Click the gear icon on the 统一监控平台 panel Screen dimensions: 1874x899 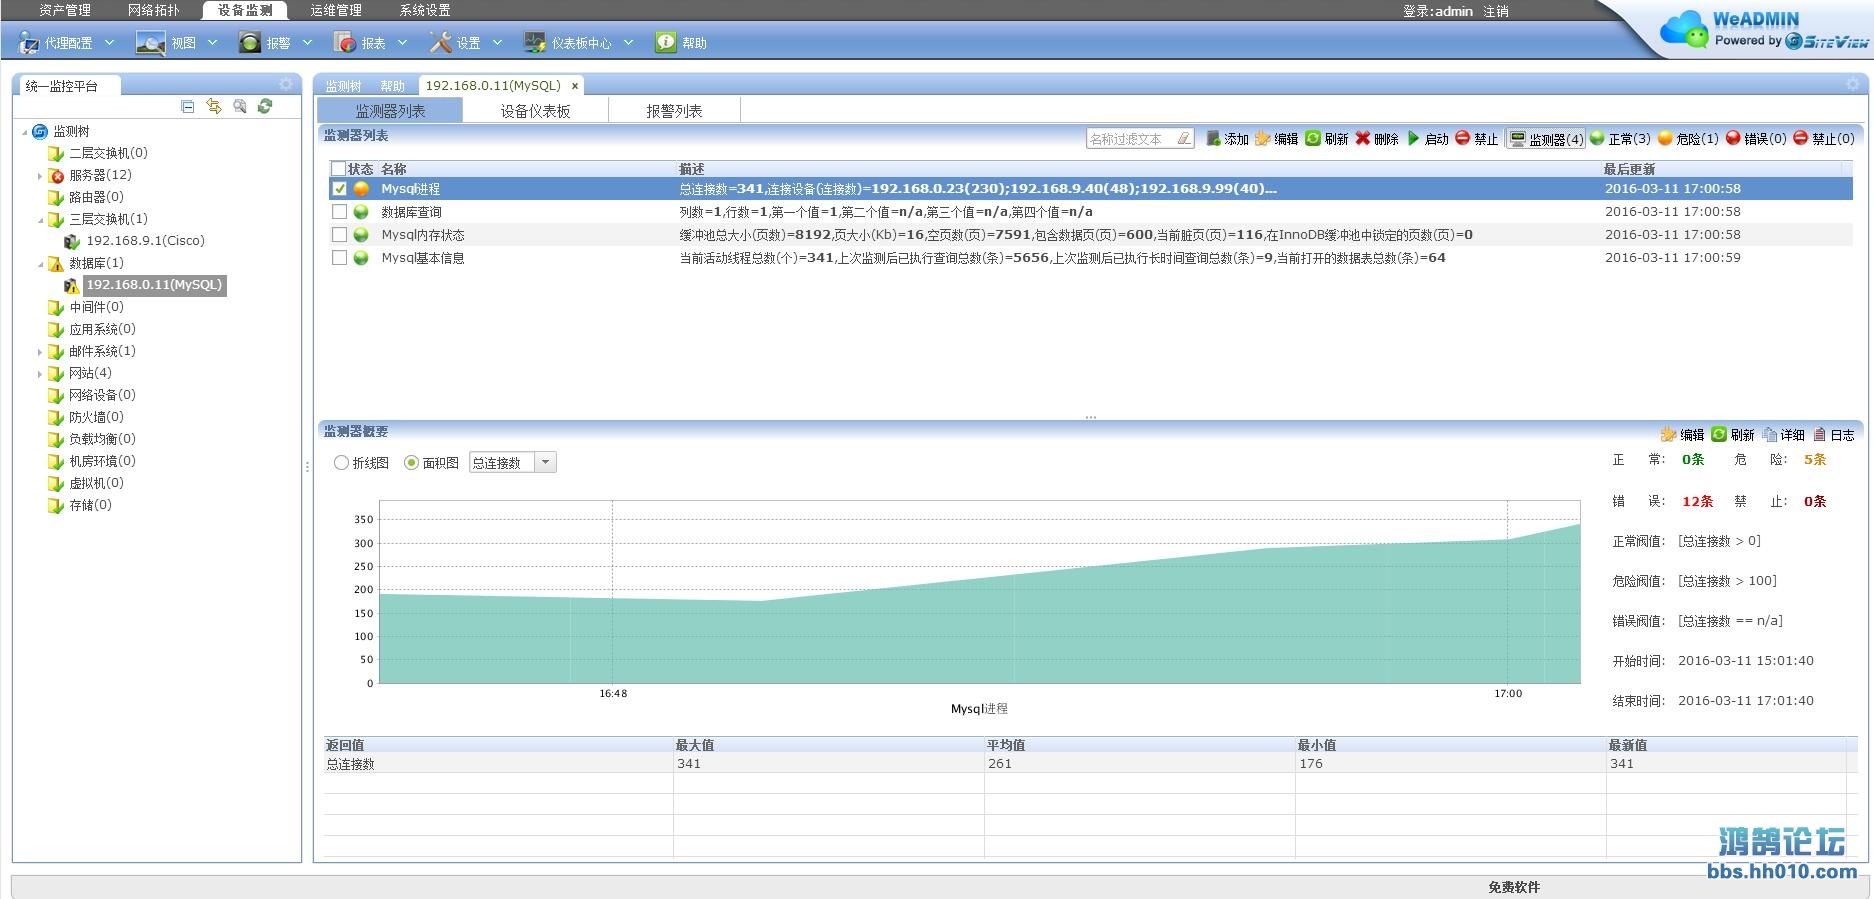[x=286, y=84]
